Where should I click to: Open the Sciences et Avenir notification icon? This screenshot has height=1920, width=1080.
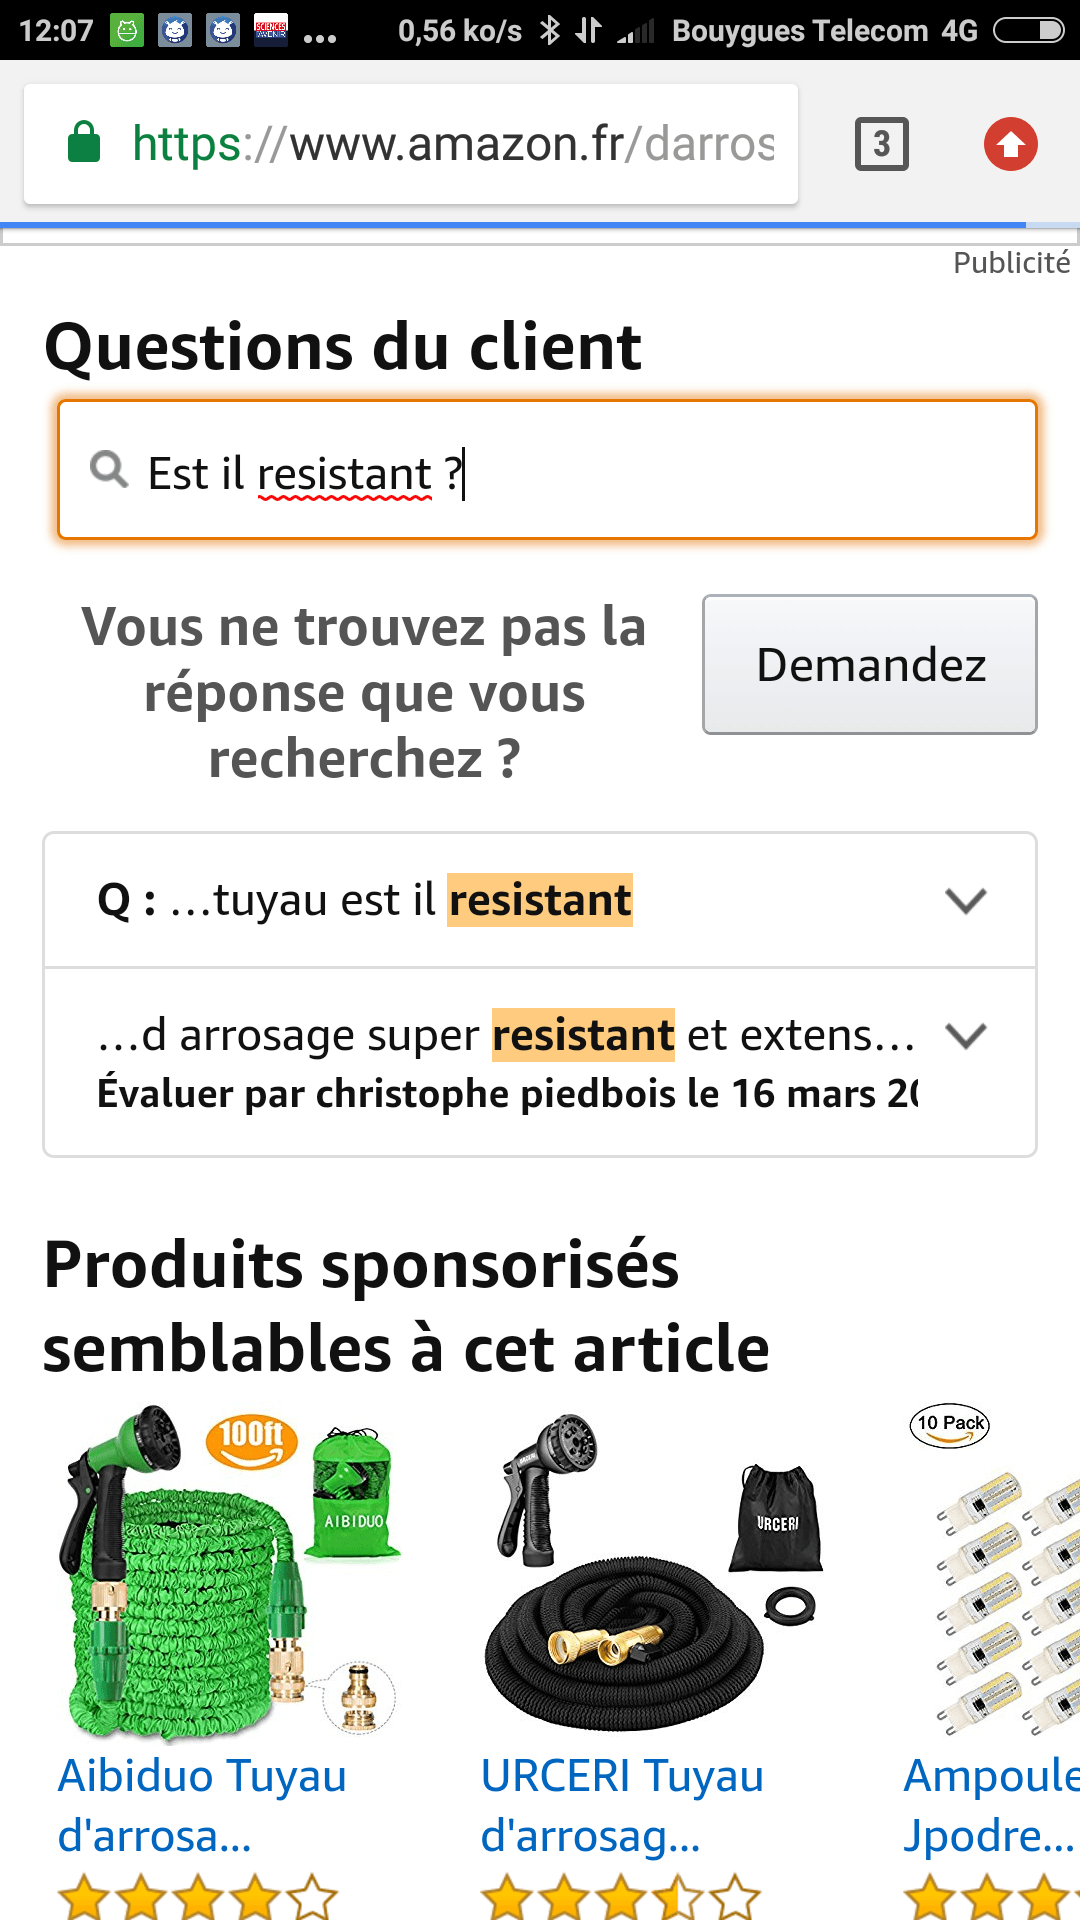click(x=272, y=30)
